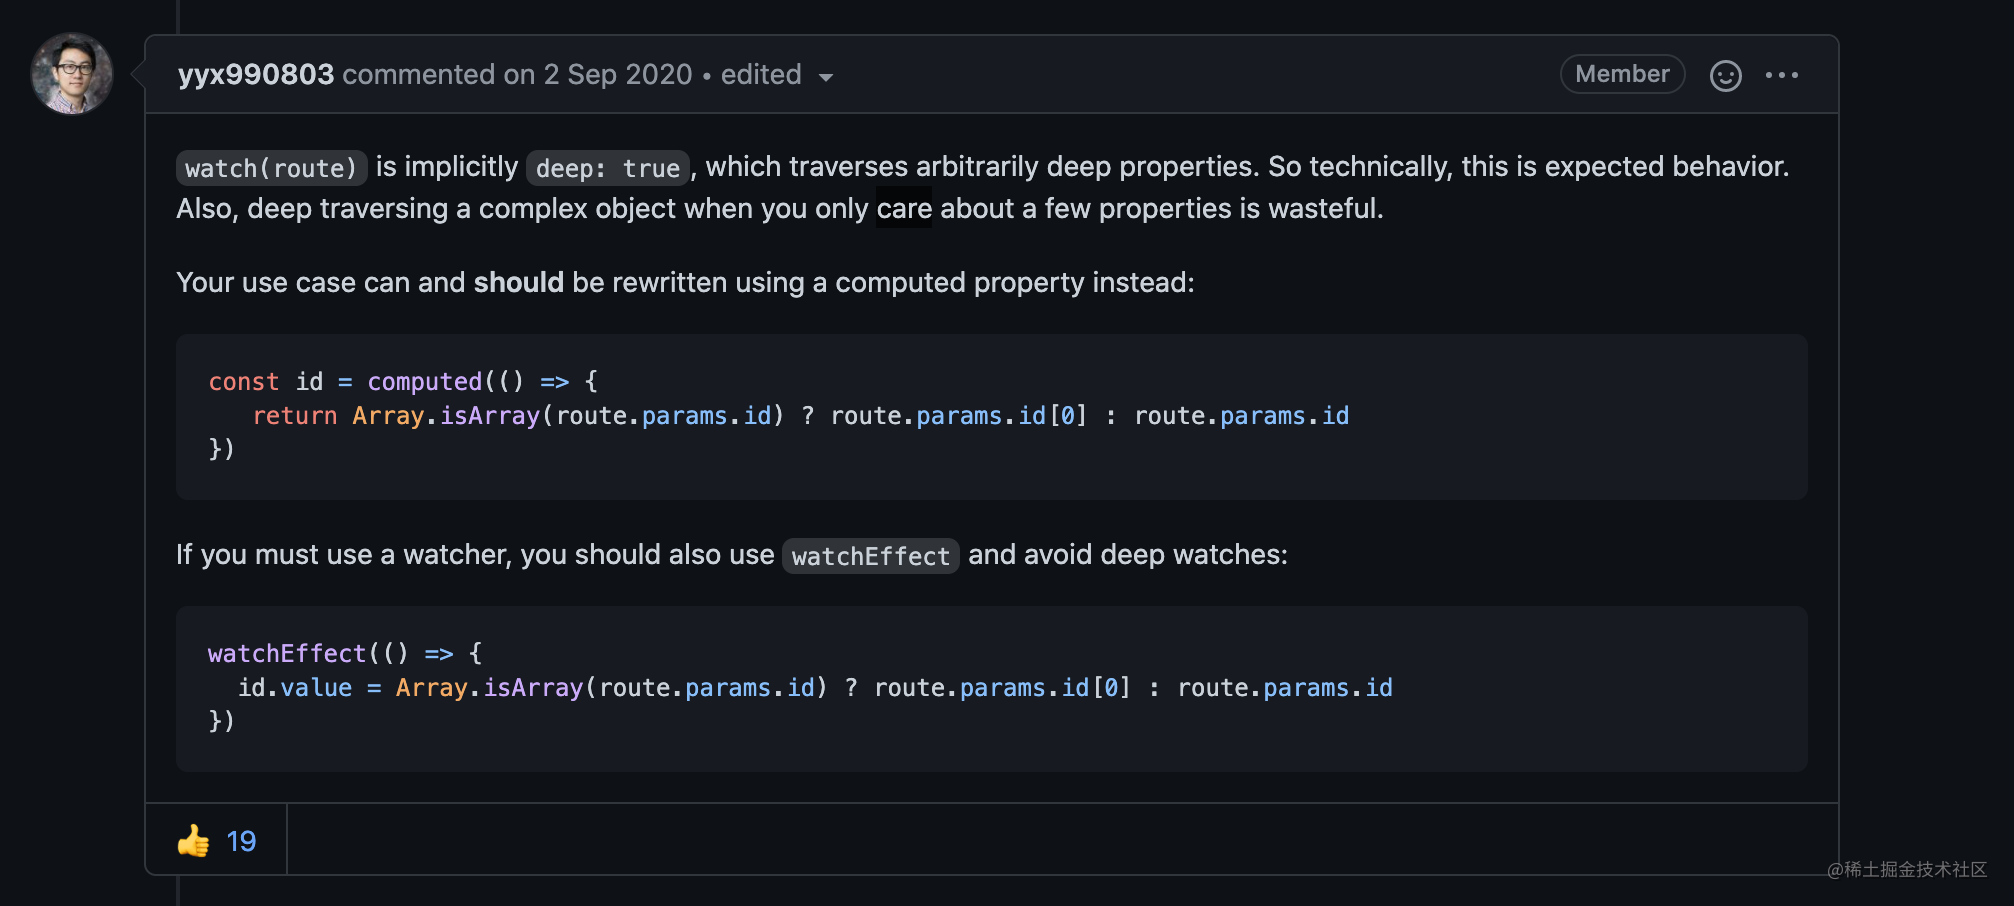
Task: Click the edited label in header
Action: click(761, 74)
